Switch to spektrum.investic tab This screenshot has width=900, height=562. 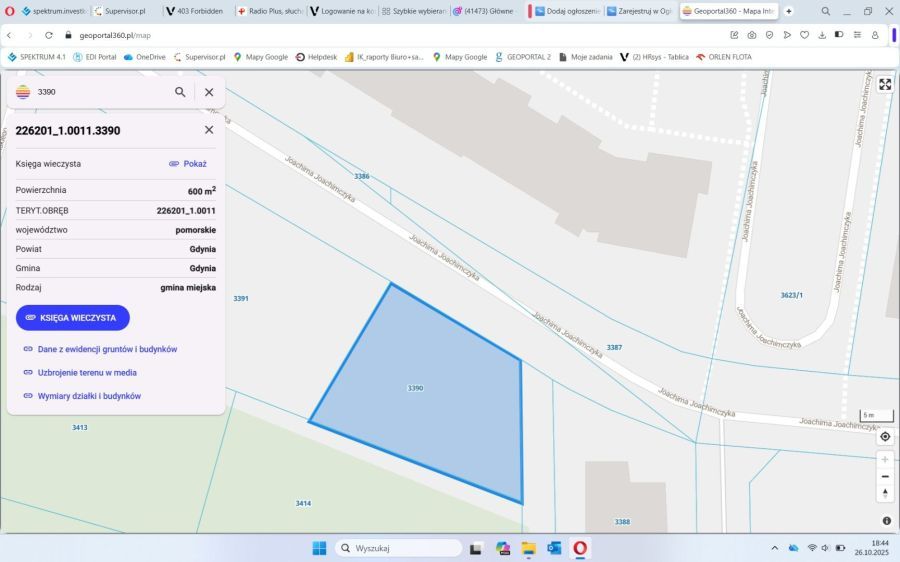[54, 11]
